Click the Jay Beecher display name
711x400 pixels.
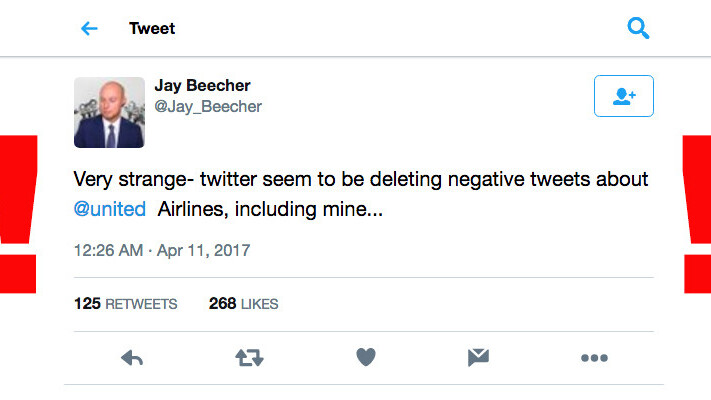(x=201, y=85)
